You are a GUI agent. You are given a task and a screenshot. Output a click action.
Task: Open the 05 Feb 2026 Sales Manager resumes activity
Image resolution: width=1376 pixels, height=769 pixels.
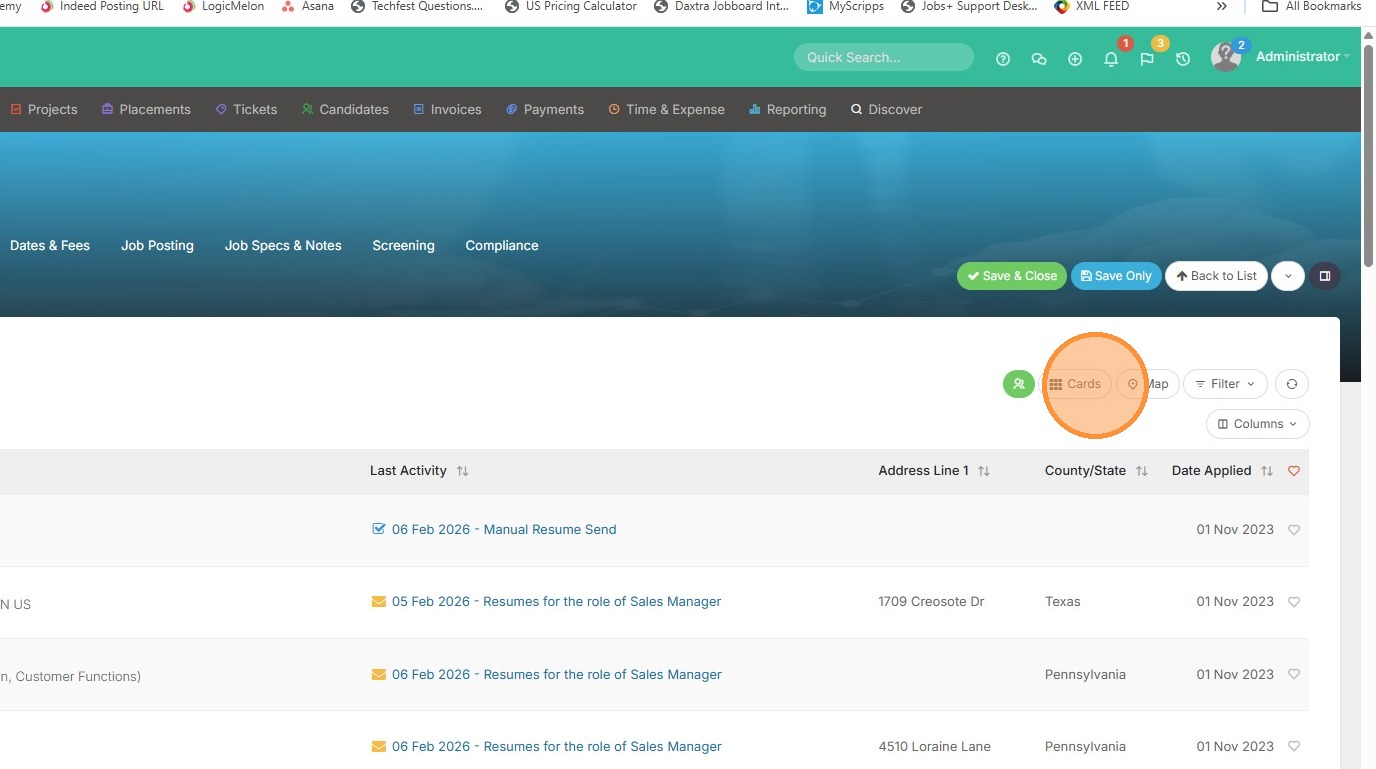(556, 602)
